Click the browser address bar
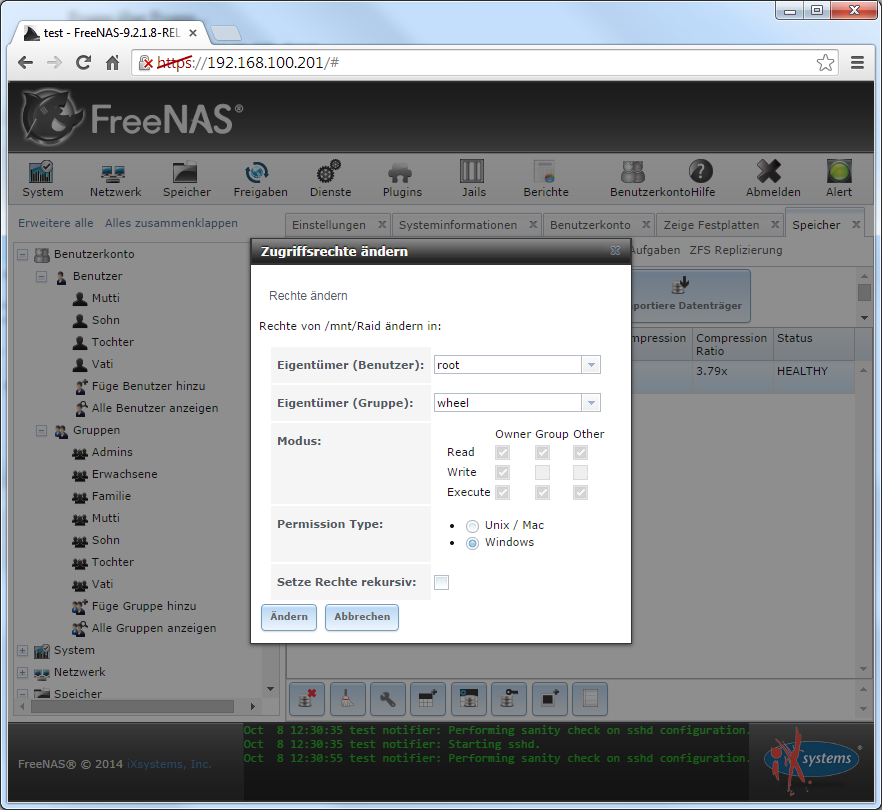The width and height of the screenshot is (882, 810). (x=484, y=62)
